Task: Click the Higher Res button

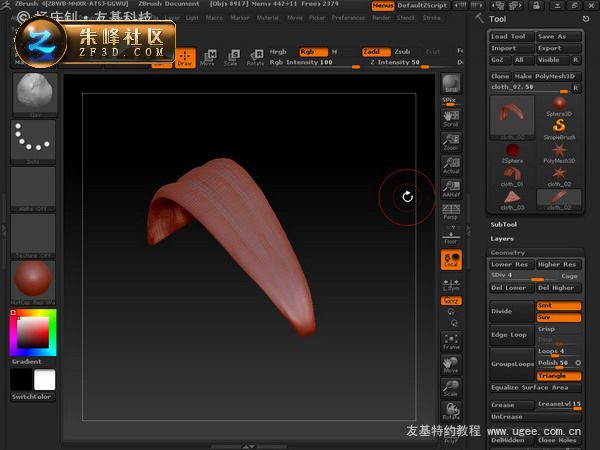Action: [559, 264]
